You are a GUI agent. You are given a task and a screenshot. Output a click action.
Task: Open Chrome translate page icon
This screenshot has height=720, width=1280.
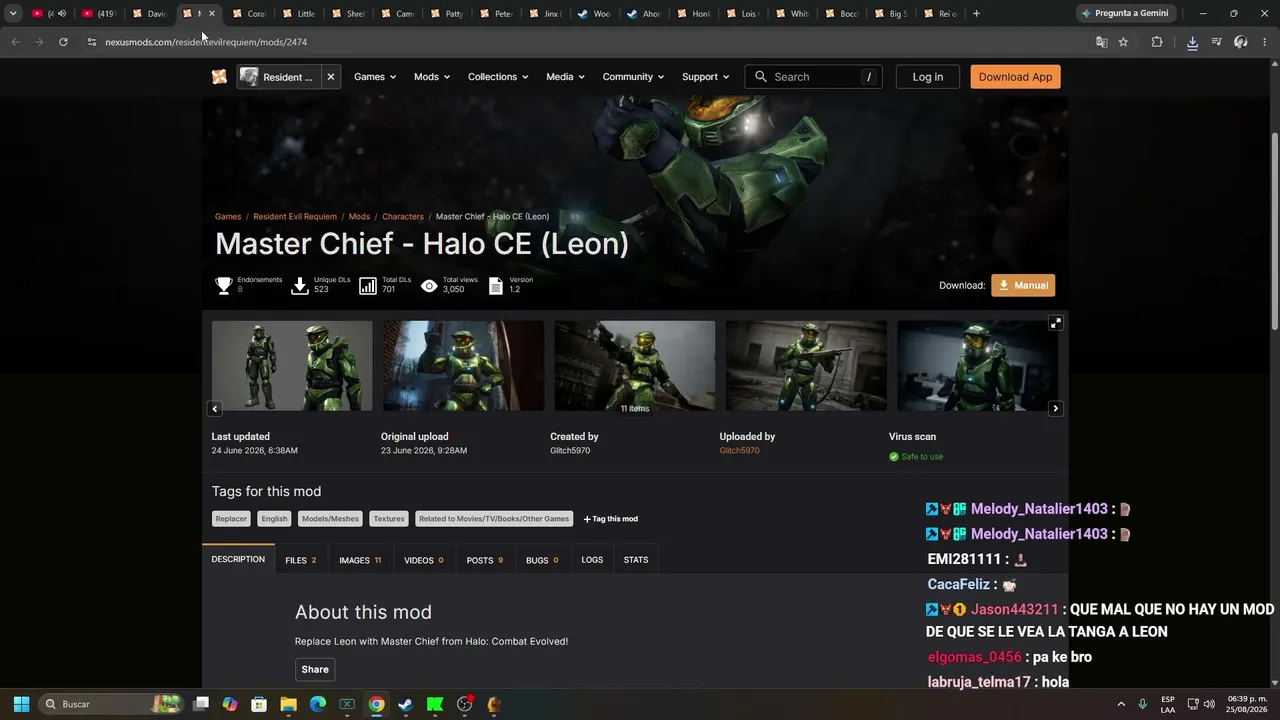[1101, 42]
